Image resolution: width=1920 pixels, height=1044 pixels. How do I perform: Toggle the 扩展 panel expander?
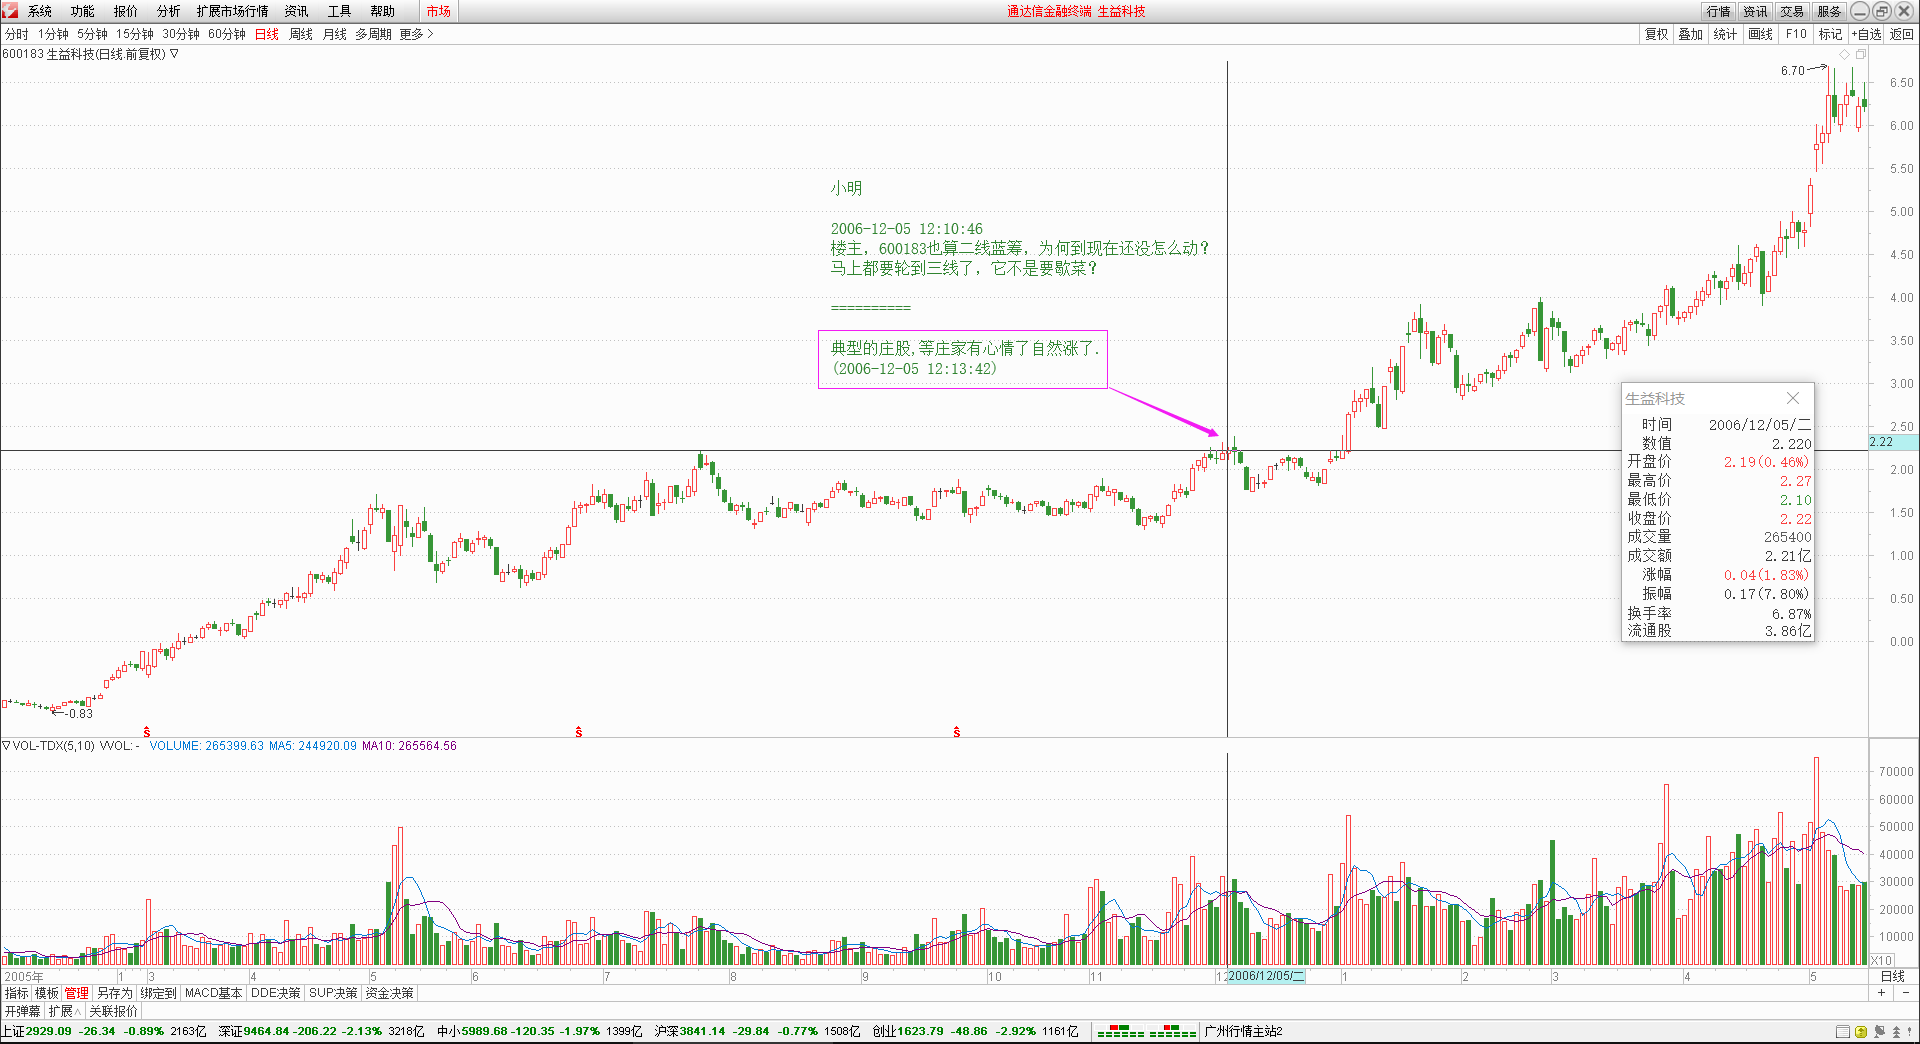click(x=64, y=1011)
